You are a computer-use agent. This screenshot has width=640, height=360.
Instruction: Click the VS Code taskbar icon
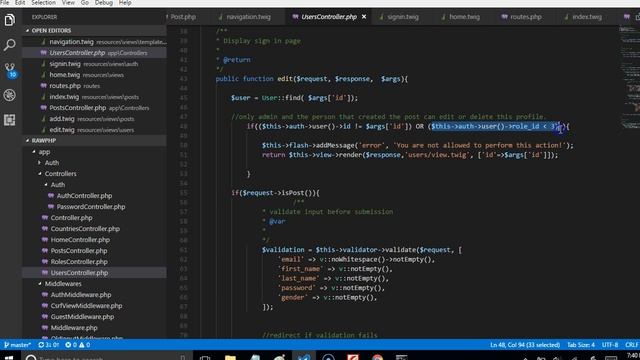click(x=304, y=357)
